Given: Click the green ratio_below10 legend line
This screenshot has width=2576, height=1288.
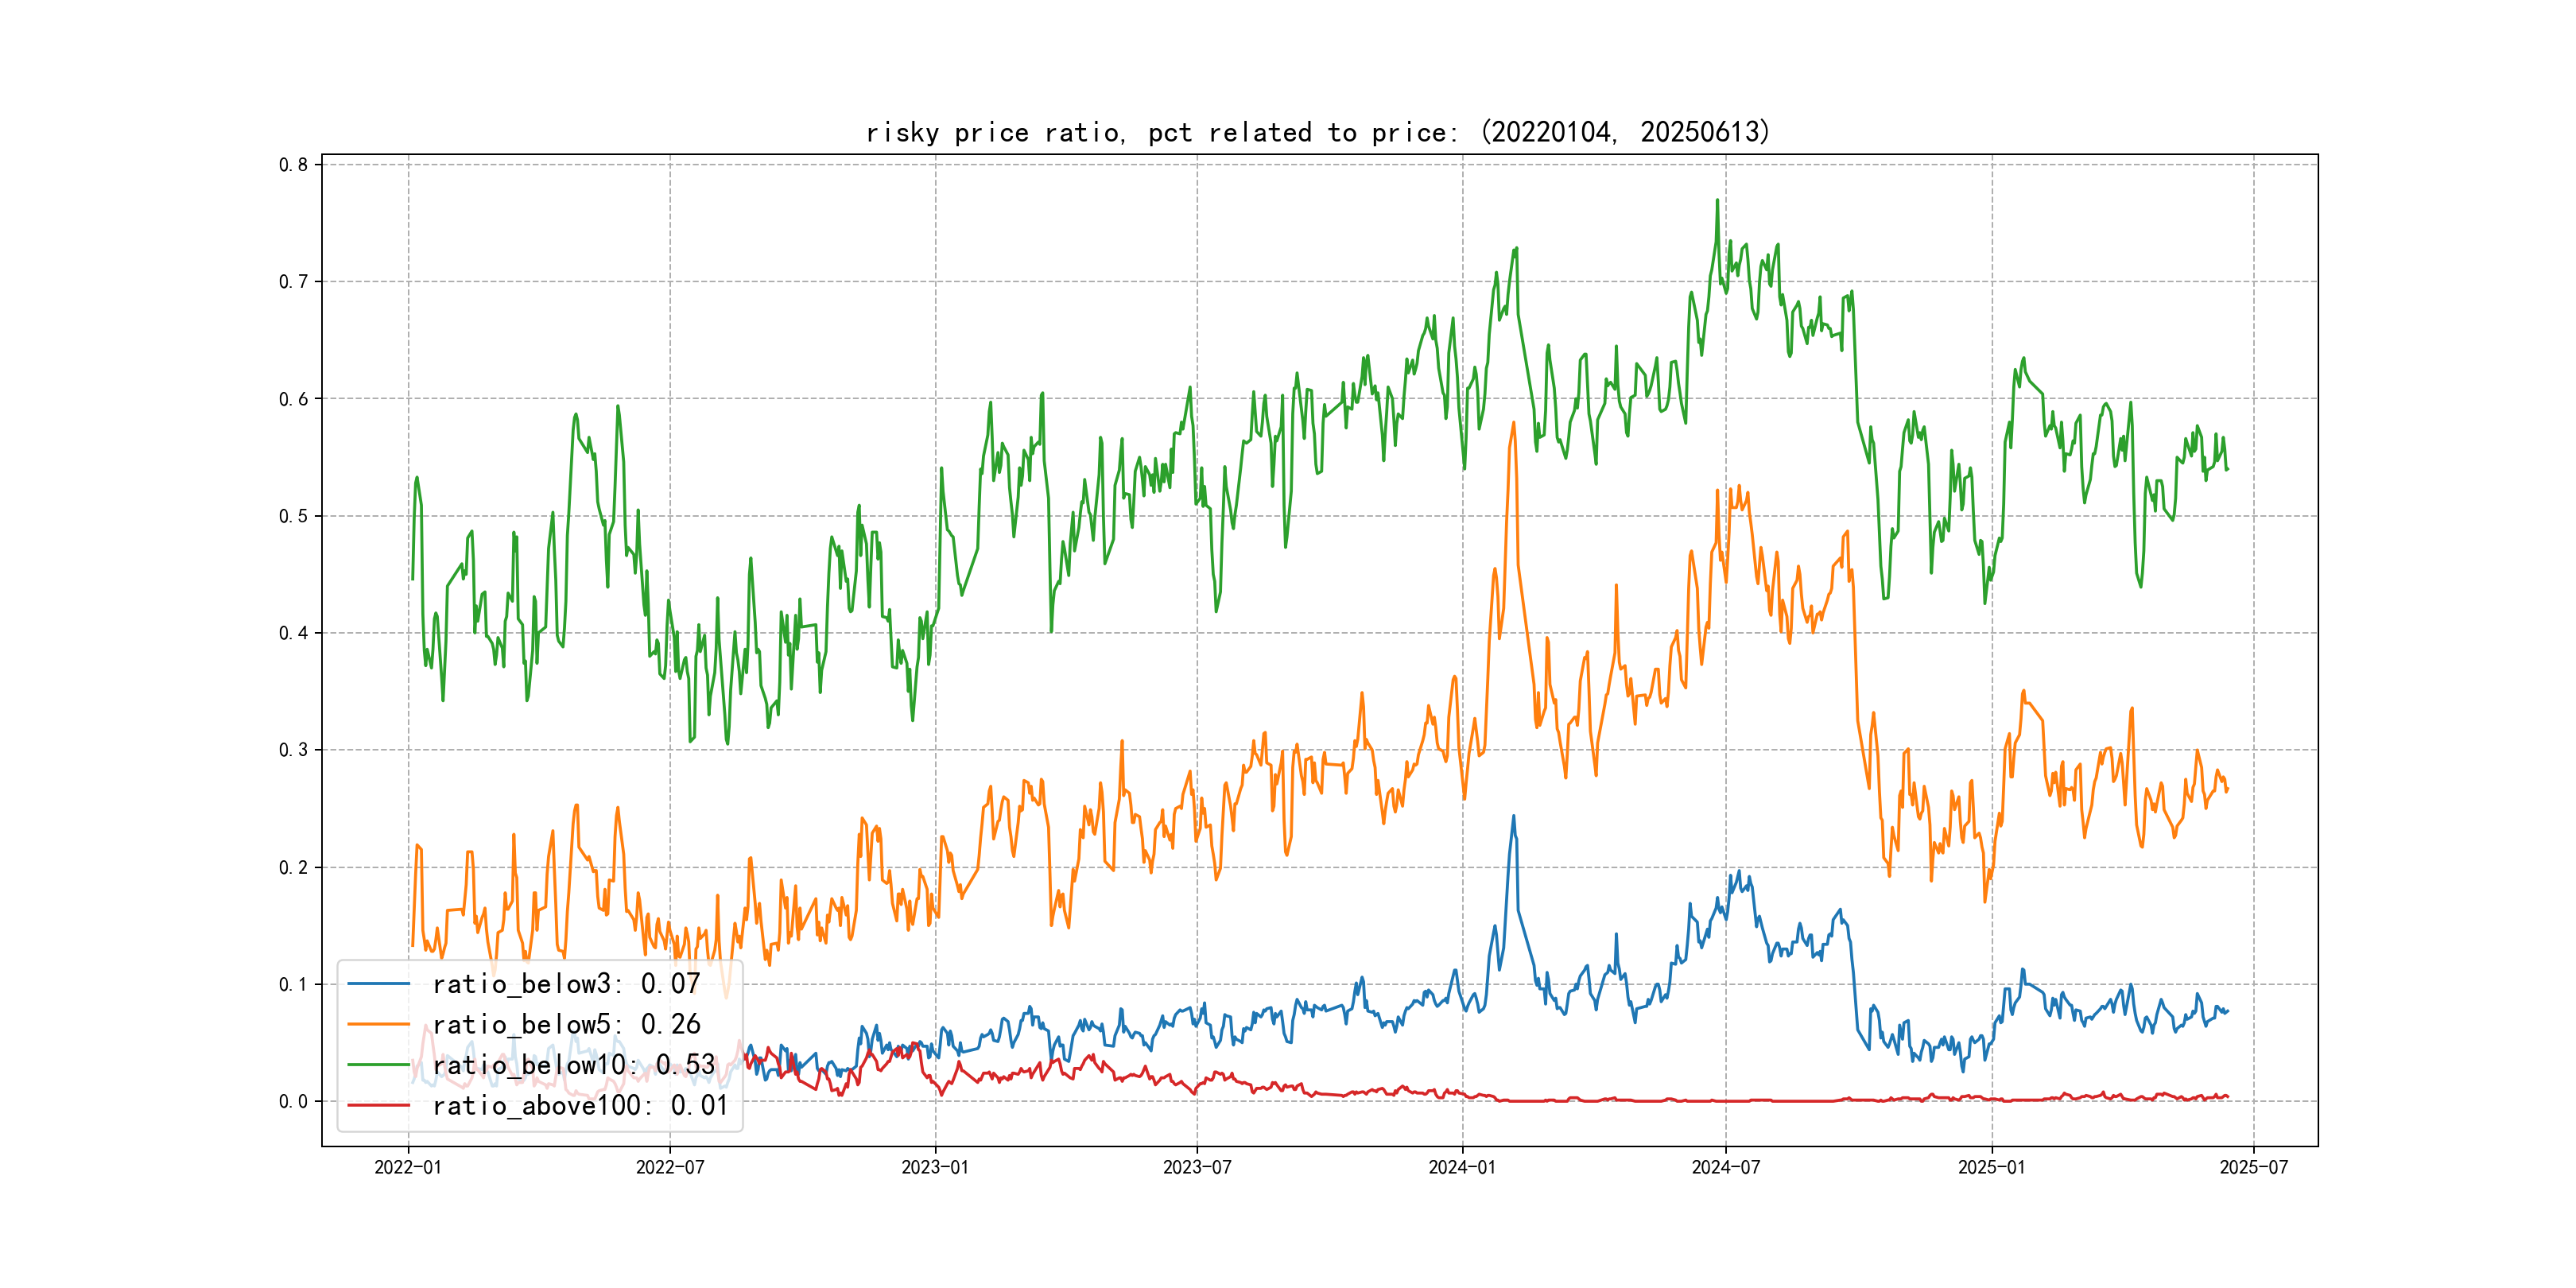Looking at the screenshot, I should (x=378, y=1065).
